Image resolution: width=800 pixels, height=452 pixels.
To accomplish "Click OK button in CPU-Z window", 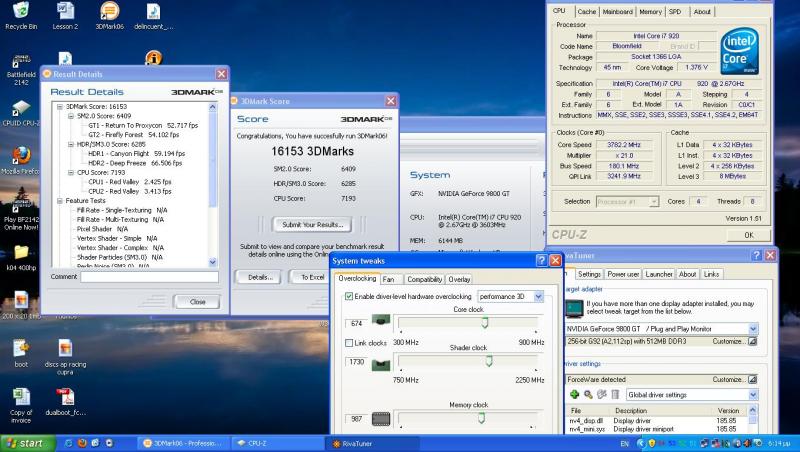I will pyautogui.click(x=748, y=235).
